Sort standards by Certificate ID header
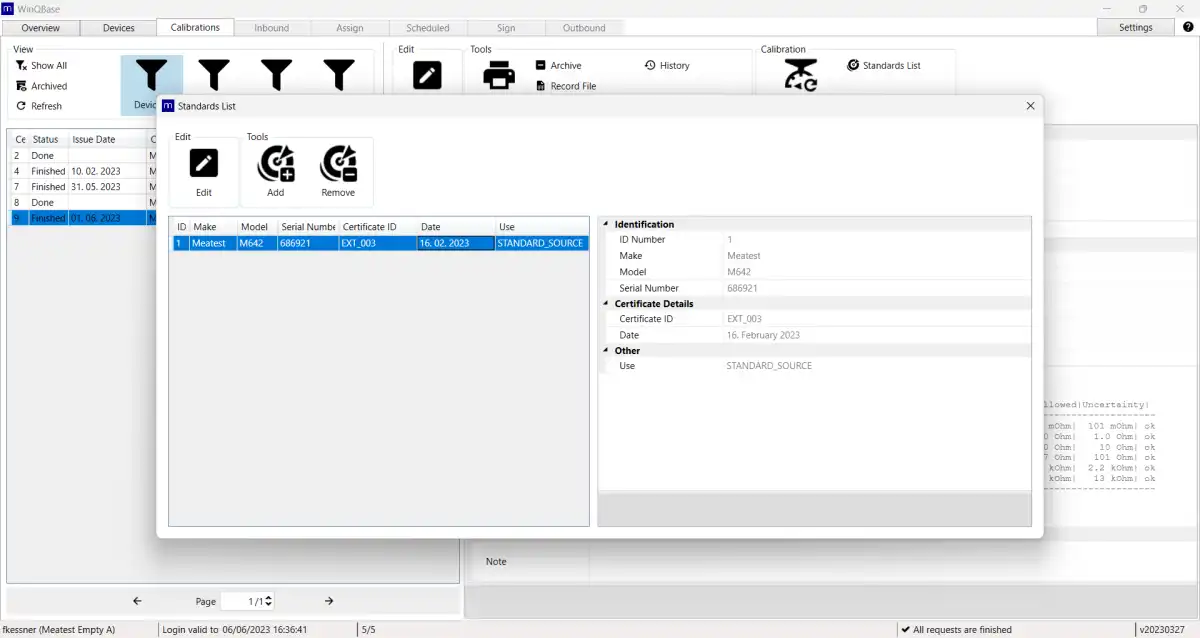1200x638 pixels. (378, 227)
